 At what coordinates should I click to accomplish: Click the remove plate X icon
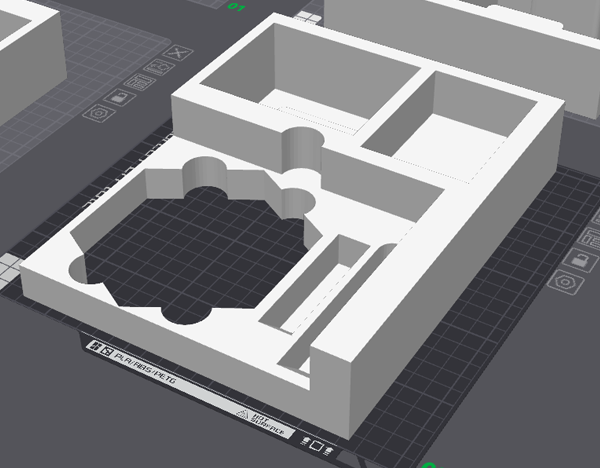[x=178, y=52]
